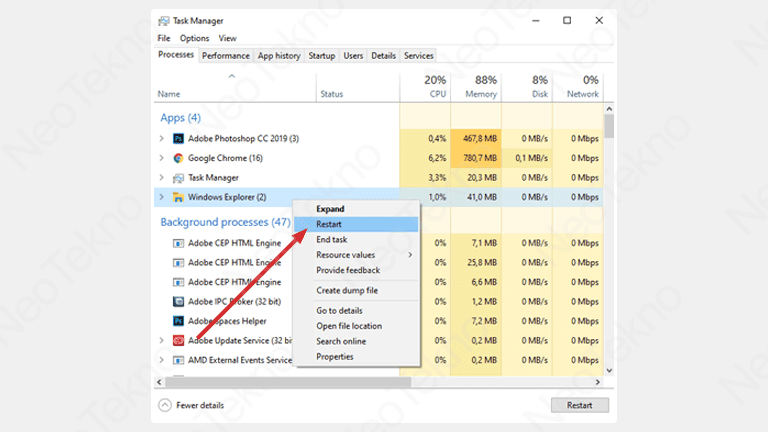
Task: Click the first Adobe CEP HTML Engine icon
Action: (x=178, y=243)
